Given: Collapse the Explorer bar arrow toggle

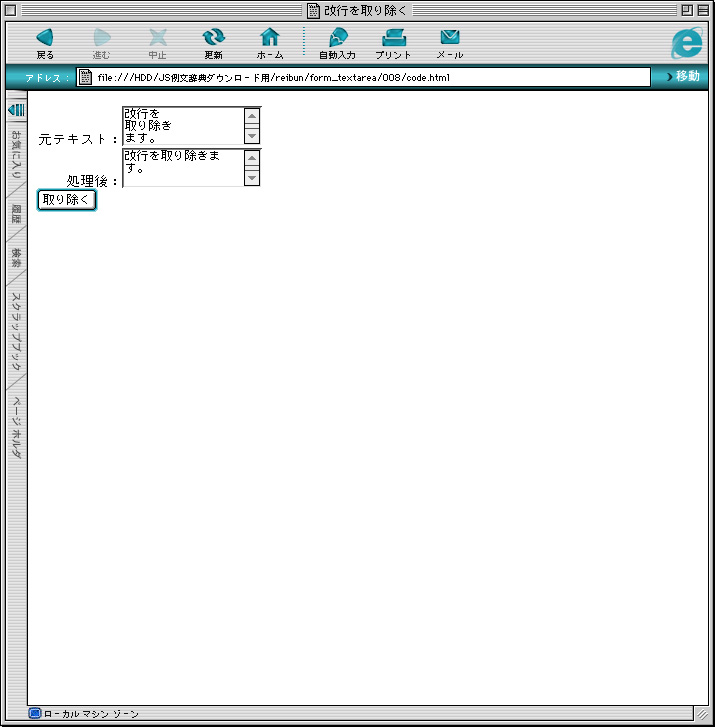Looking at the screenshot, I should [x=17, y=110].
